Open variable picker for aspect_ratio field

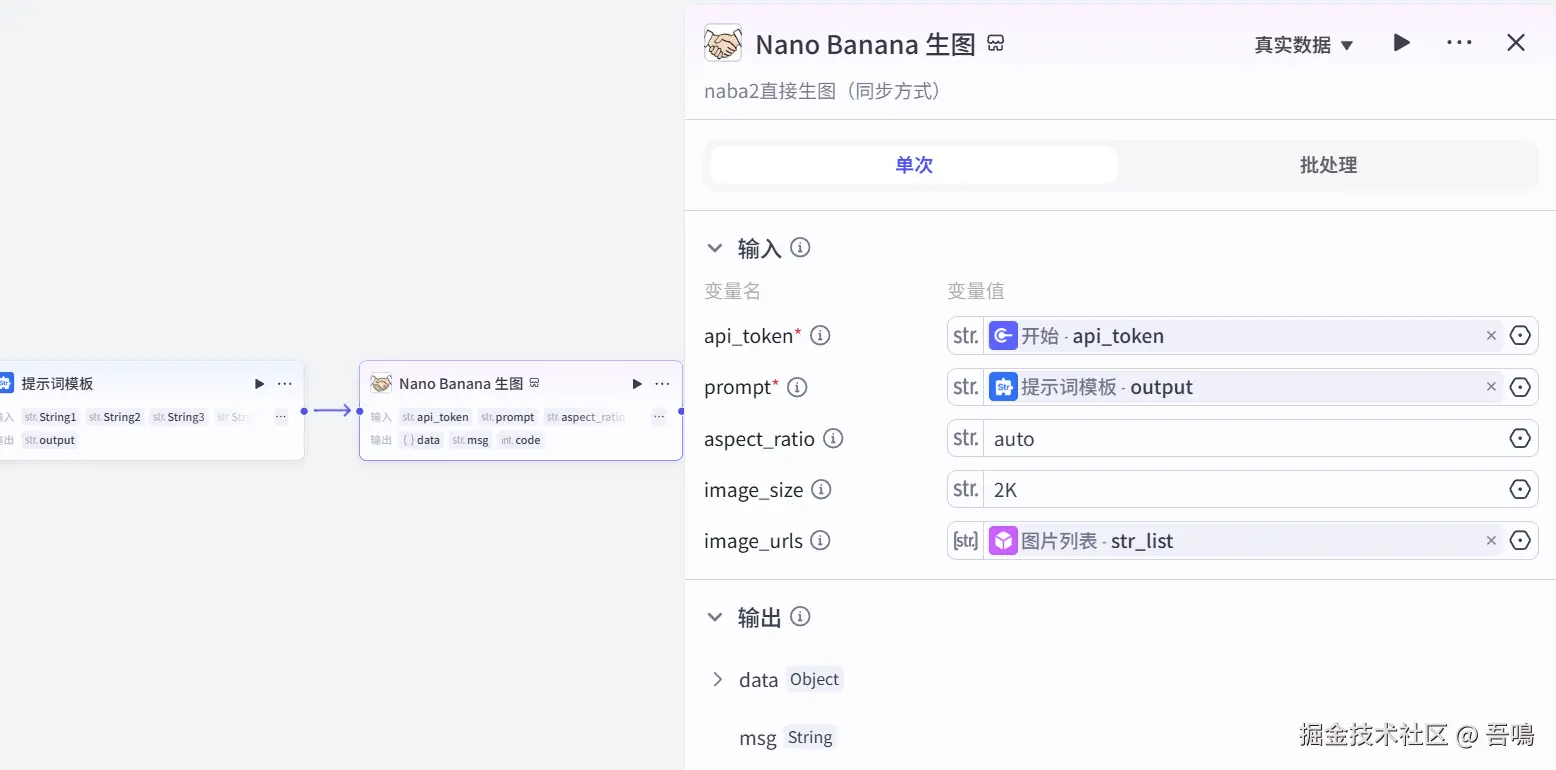coord(1520,439)
